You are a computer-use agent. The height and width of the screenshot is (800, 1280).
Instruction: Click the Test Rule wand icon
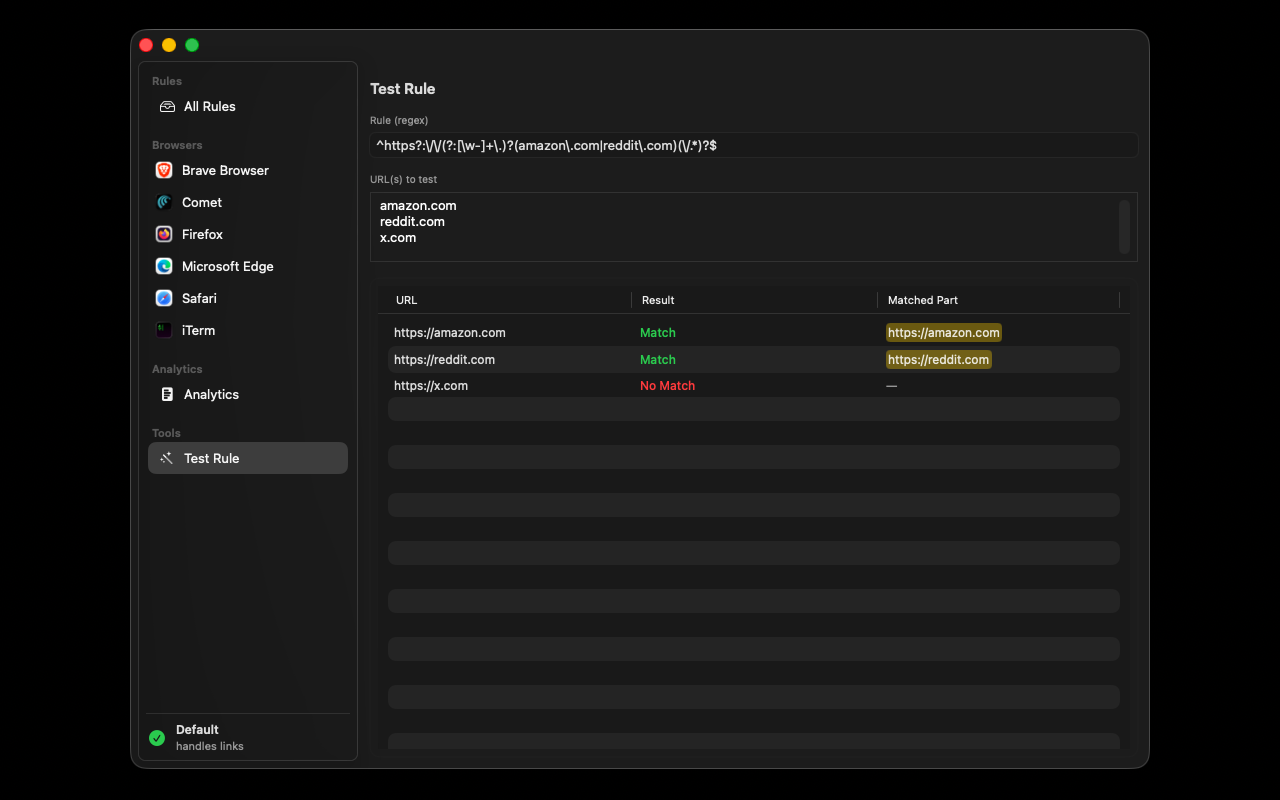167,459
